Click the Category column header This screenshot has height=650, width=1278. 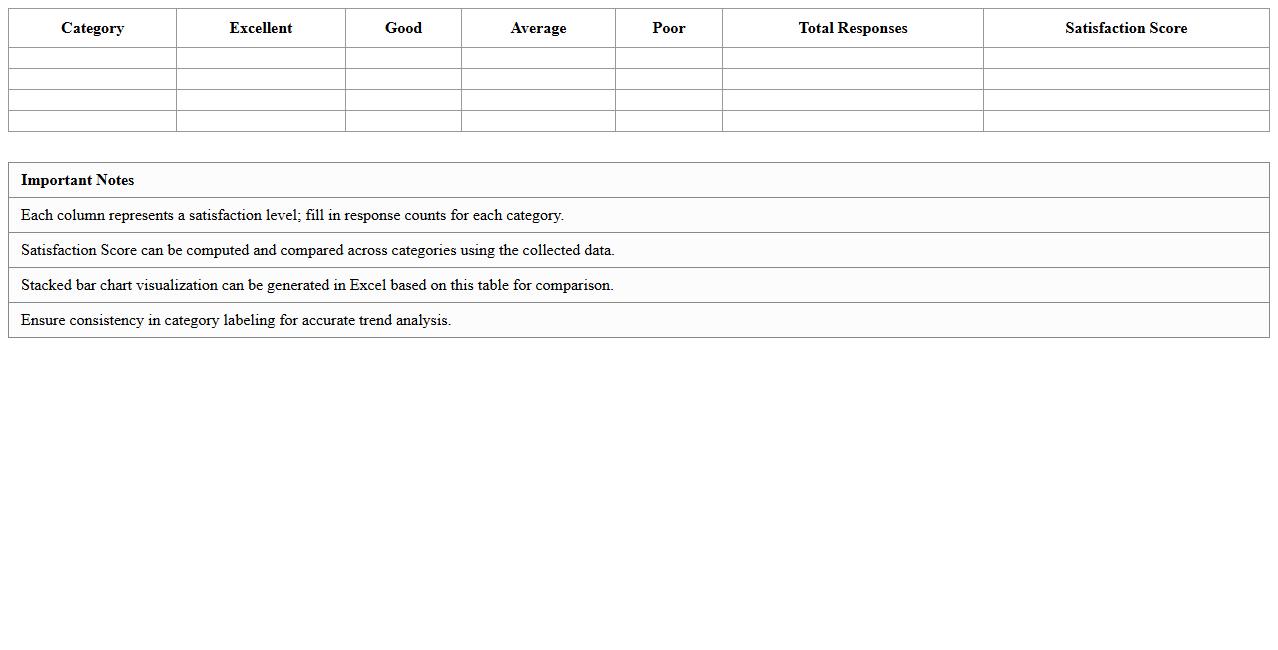pos(92,28)
